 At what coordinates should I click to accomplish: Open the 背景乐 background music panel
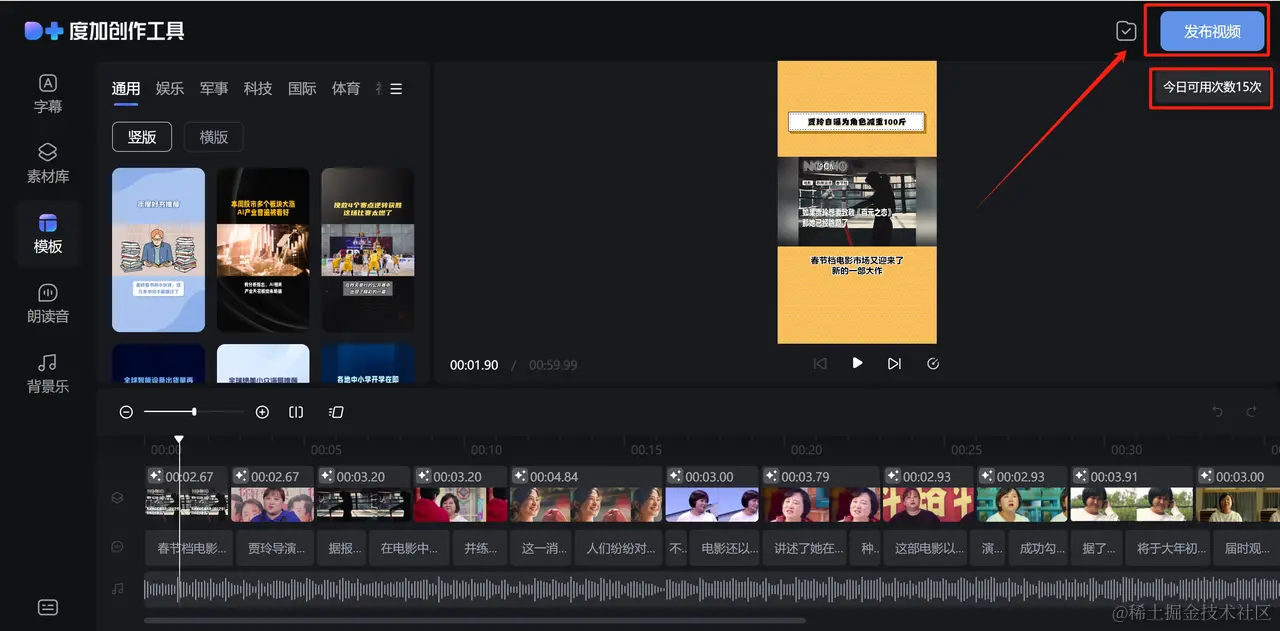[x=47, y=373]
